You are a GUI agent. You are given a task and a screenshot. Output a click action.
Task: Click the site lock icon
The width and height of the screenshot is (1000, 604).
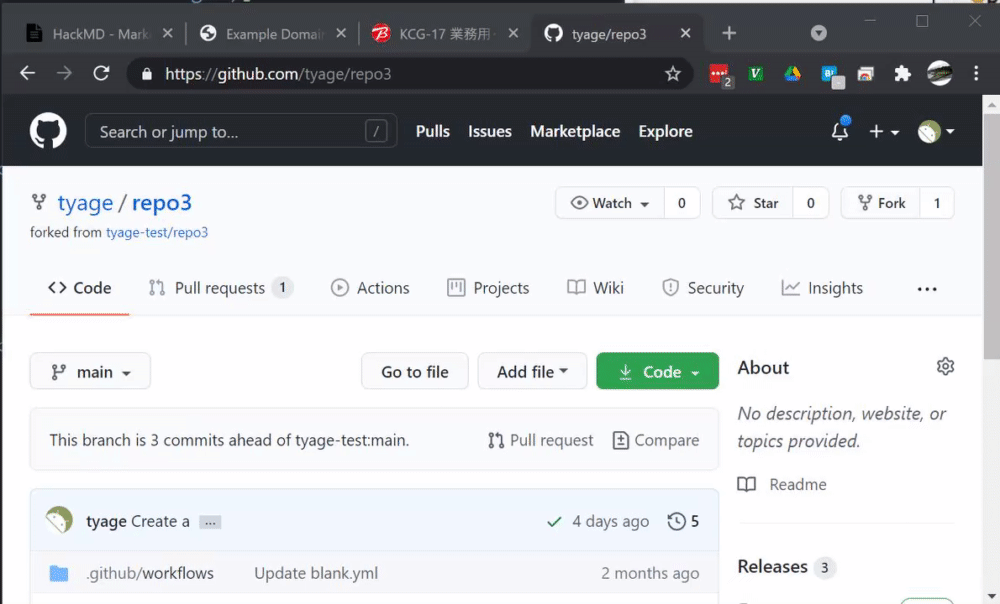click(x=147, y=74)
